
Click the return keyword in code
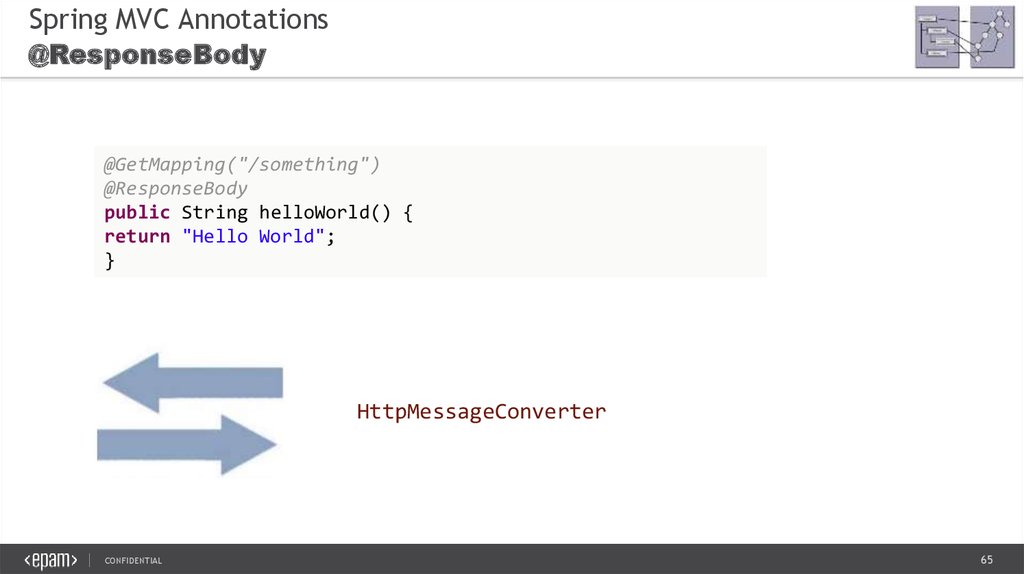[x=137, y=236]
